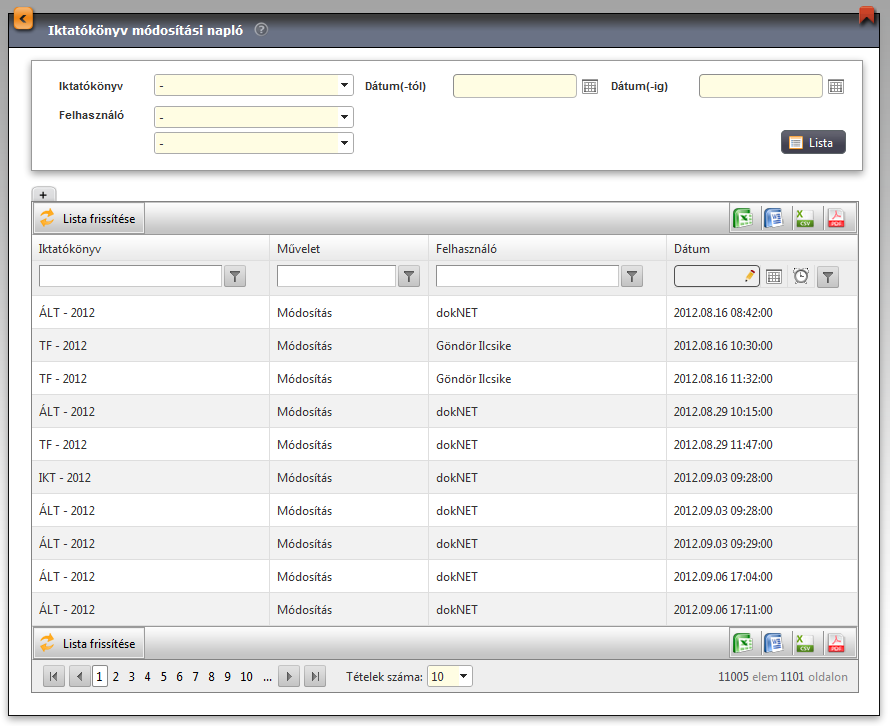Go to page 4

tap(148, 677)
